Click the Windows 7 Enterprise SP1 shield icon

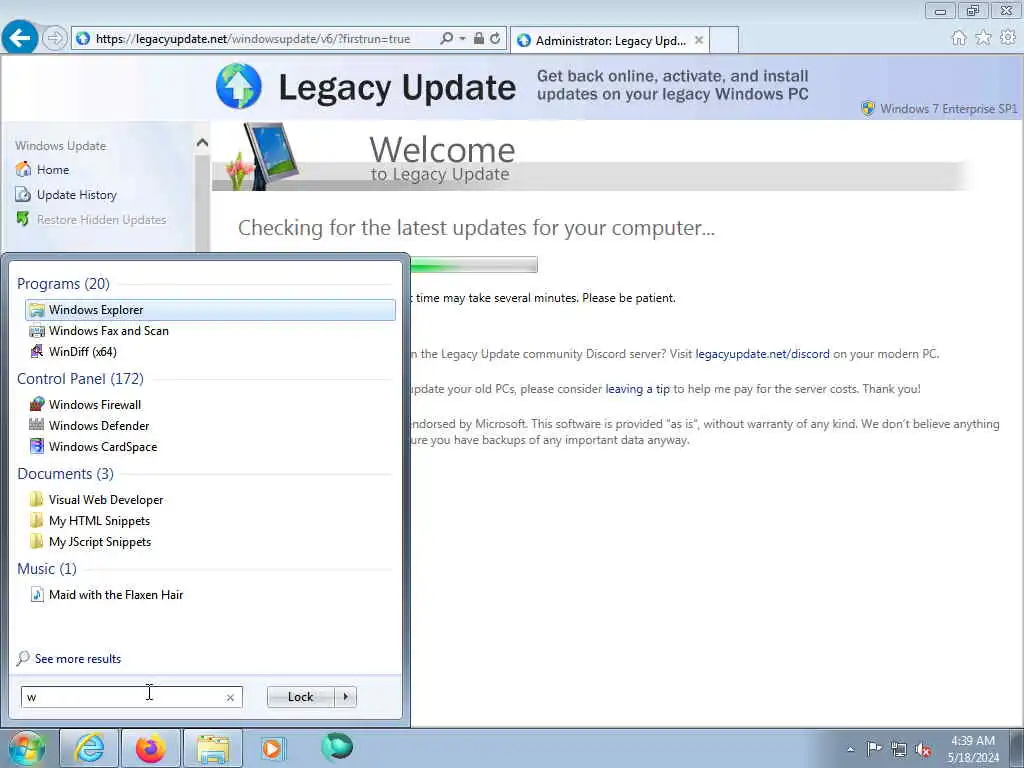[868, 108]
